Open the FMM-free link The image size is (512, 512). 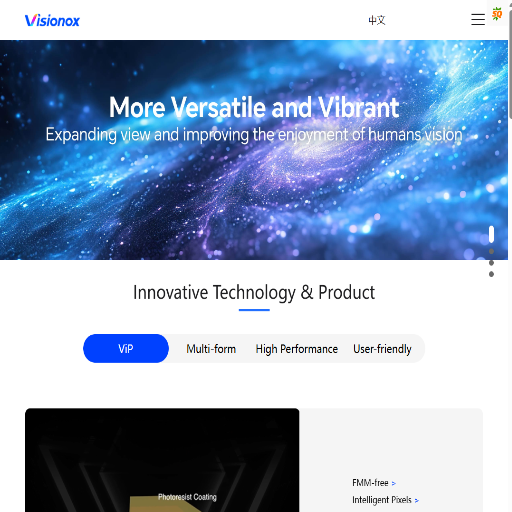pyautogui.click(x=370, y=483)
